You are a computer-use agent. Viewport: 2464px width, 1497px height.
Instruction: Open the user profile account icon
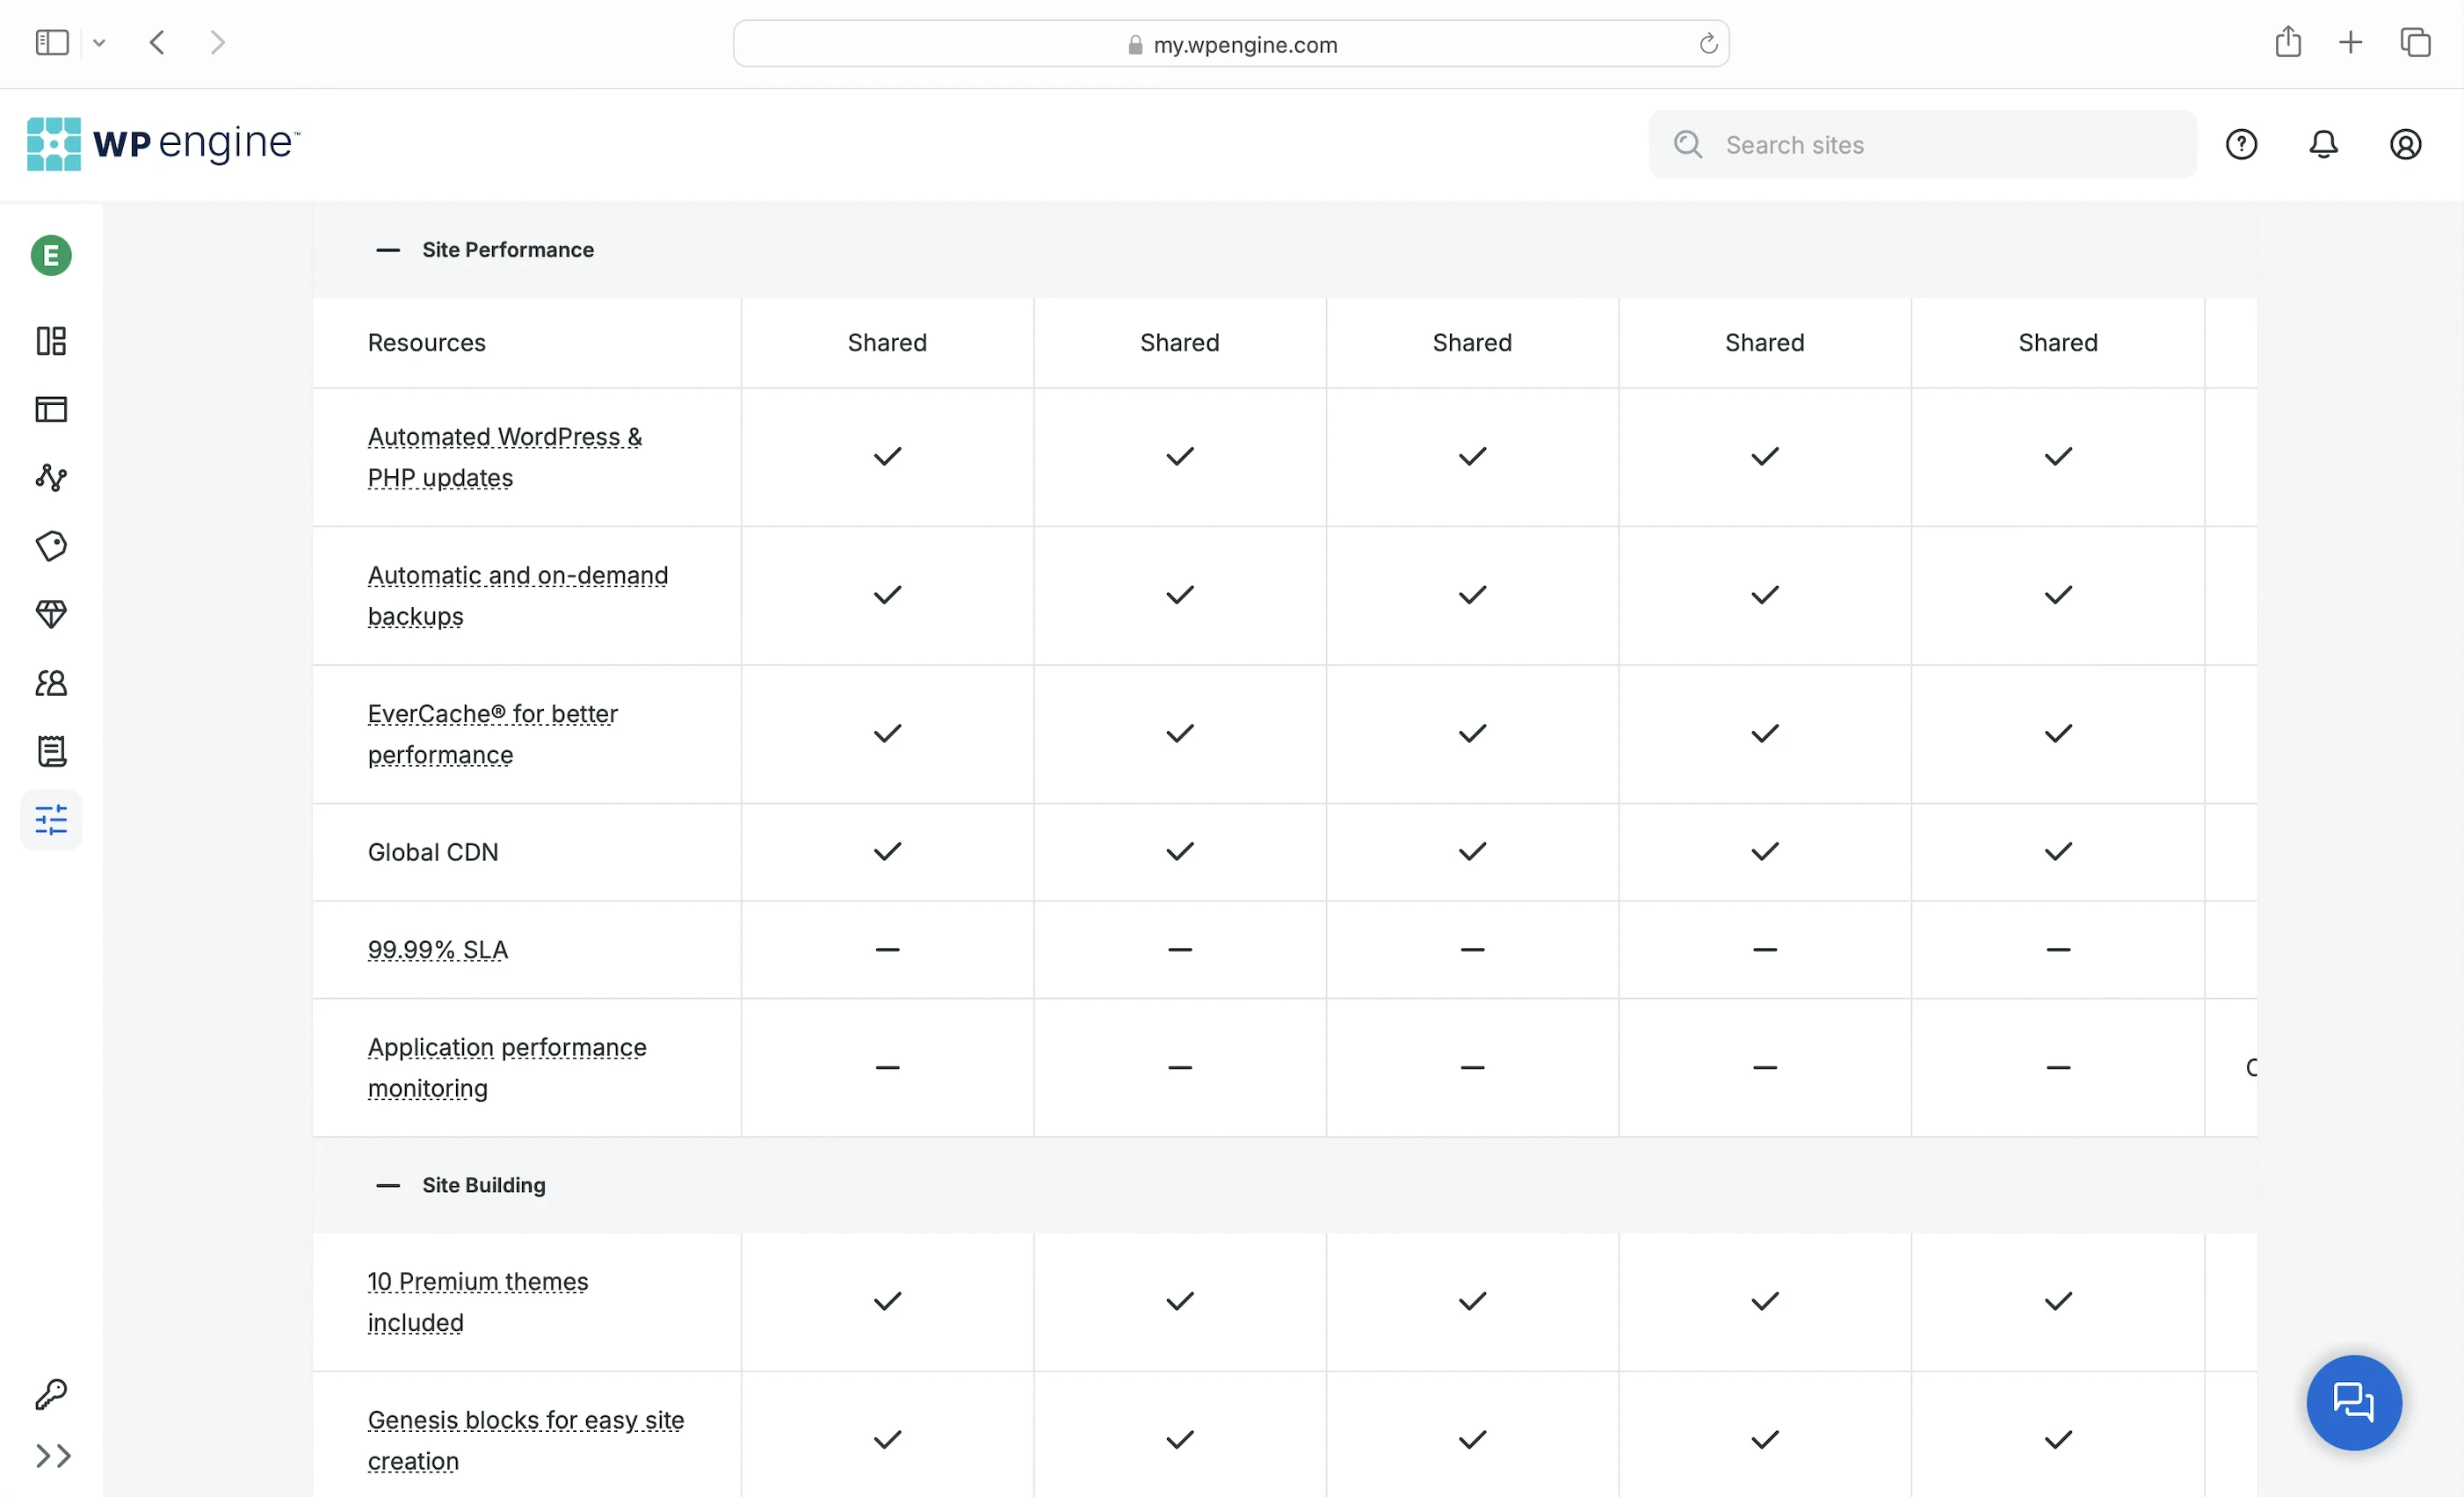coord(2405,145)
